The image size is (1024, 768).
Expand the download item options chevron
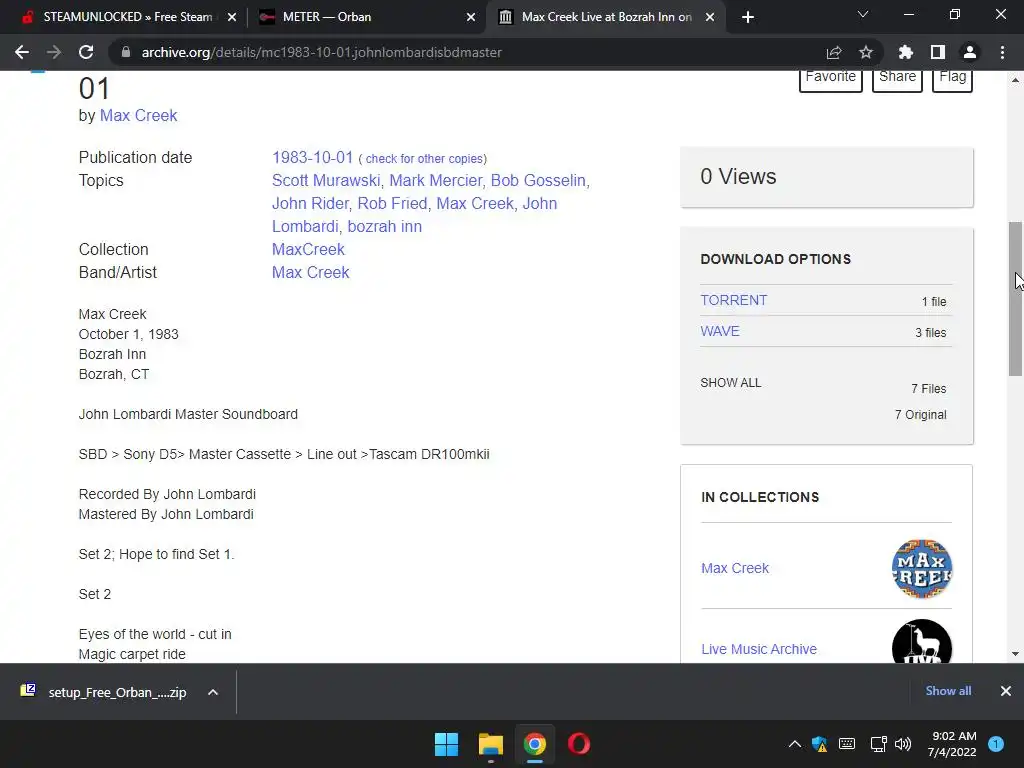213,692
